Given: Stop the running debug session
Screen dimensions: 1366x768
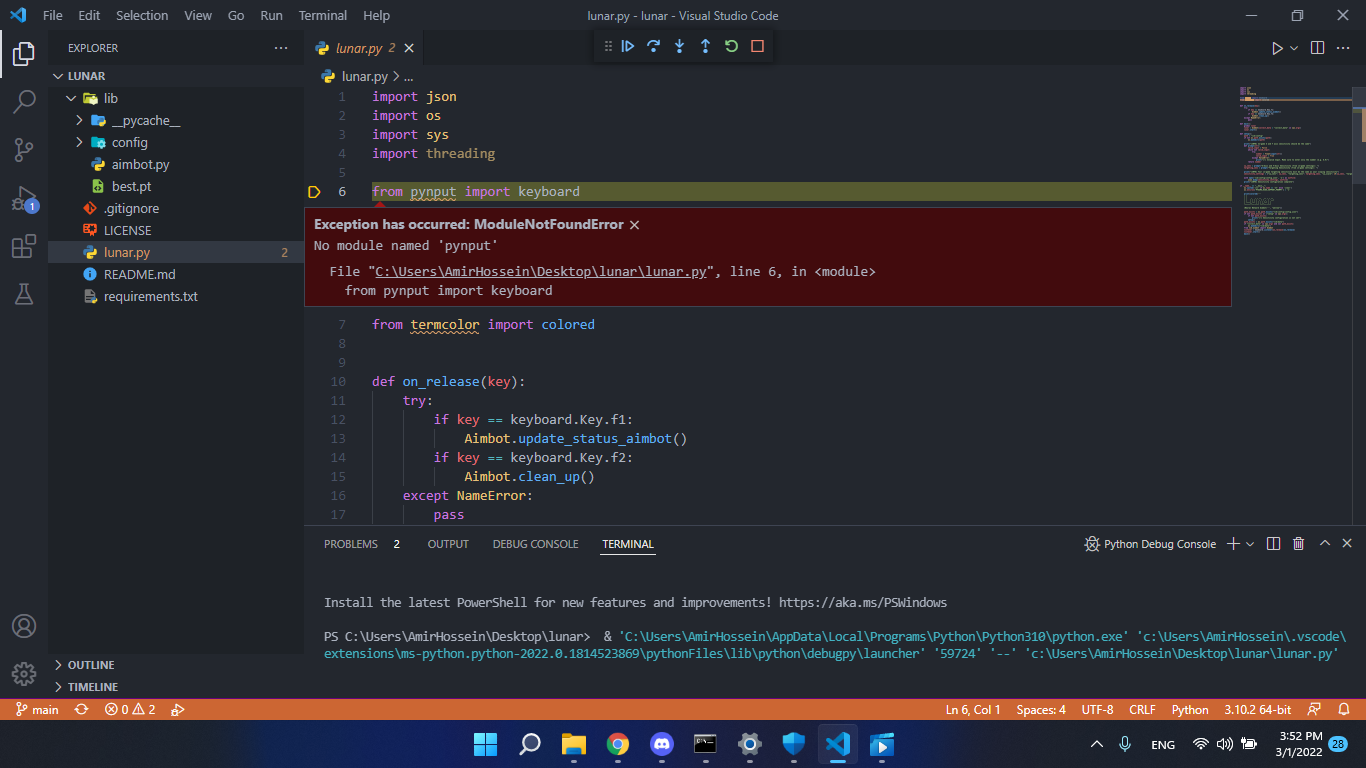Looking at the screenshot, I should [757, 46].
